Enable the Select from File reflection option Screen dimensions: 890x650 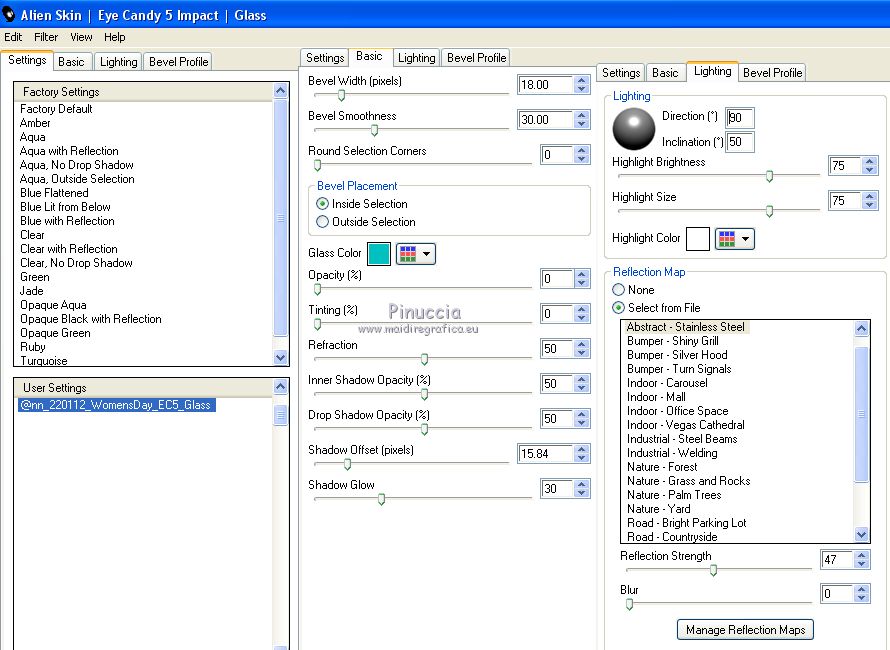tap(619, 308)
